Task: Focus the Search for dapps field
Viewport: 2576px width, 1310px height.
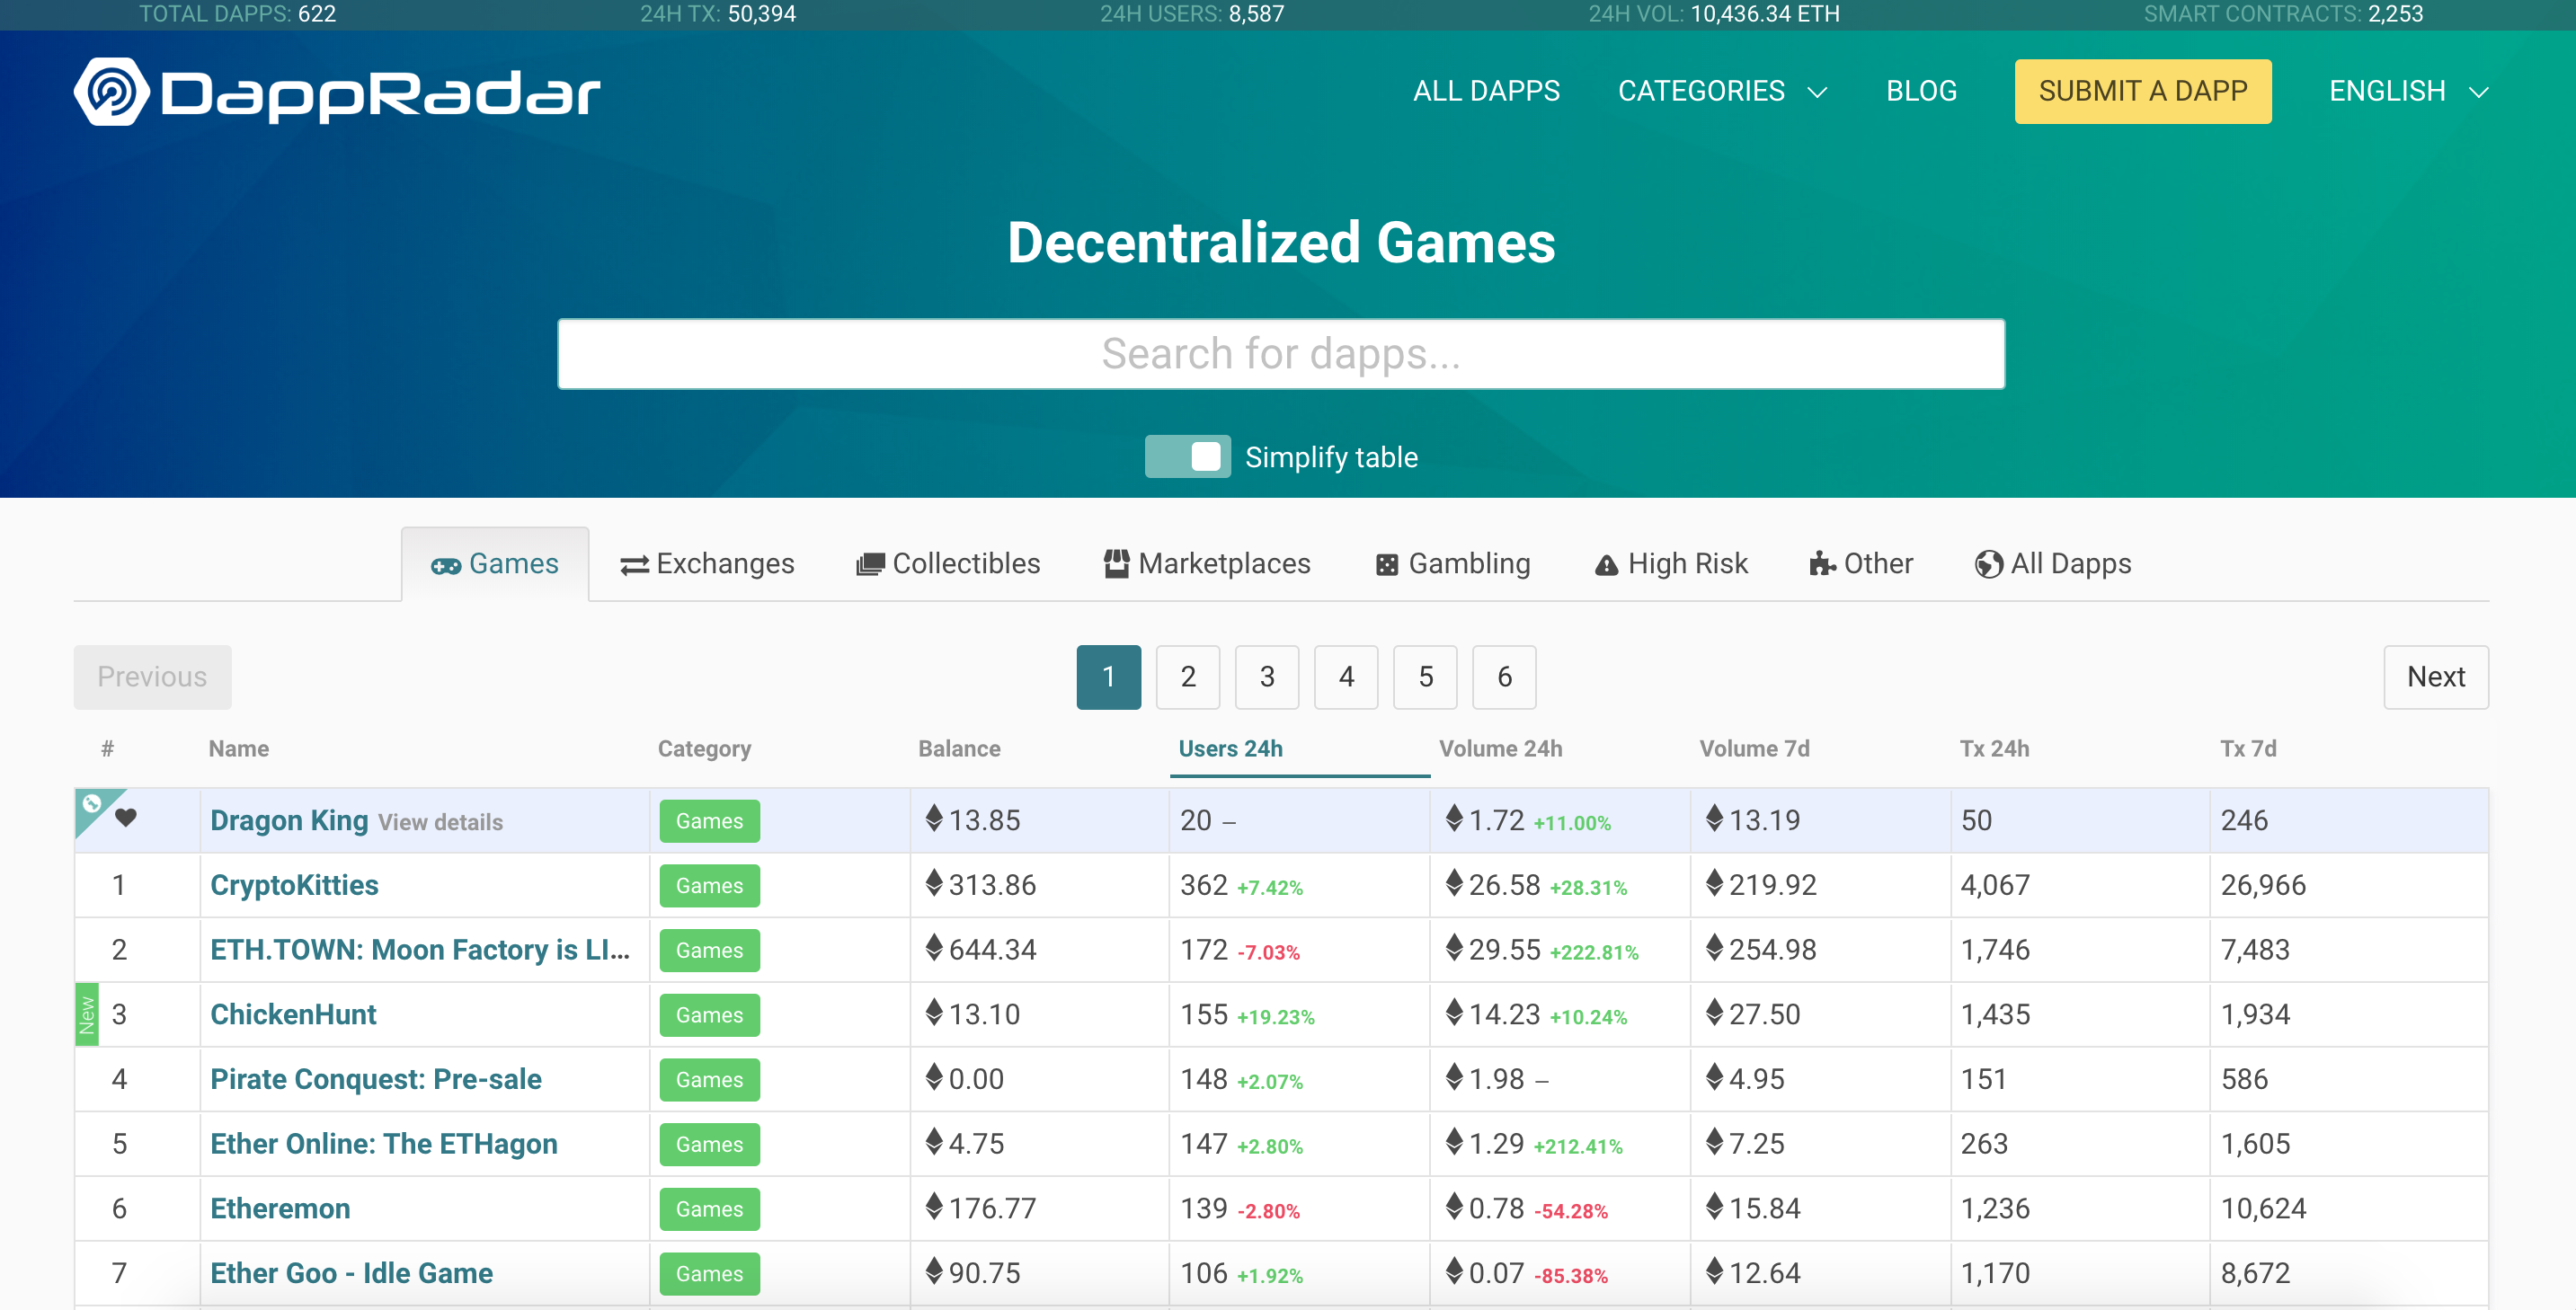Action: (1280, 354)
